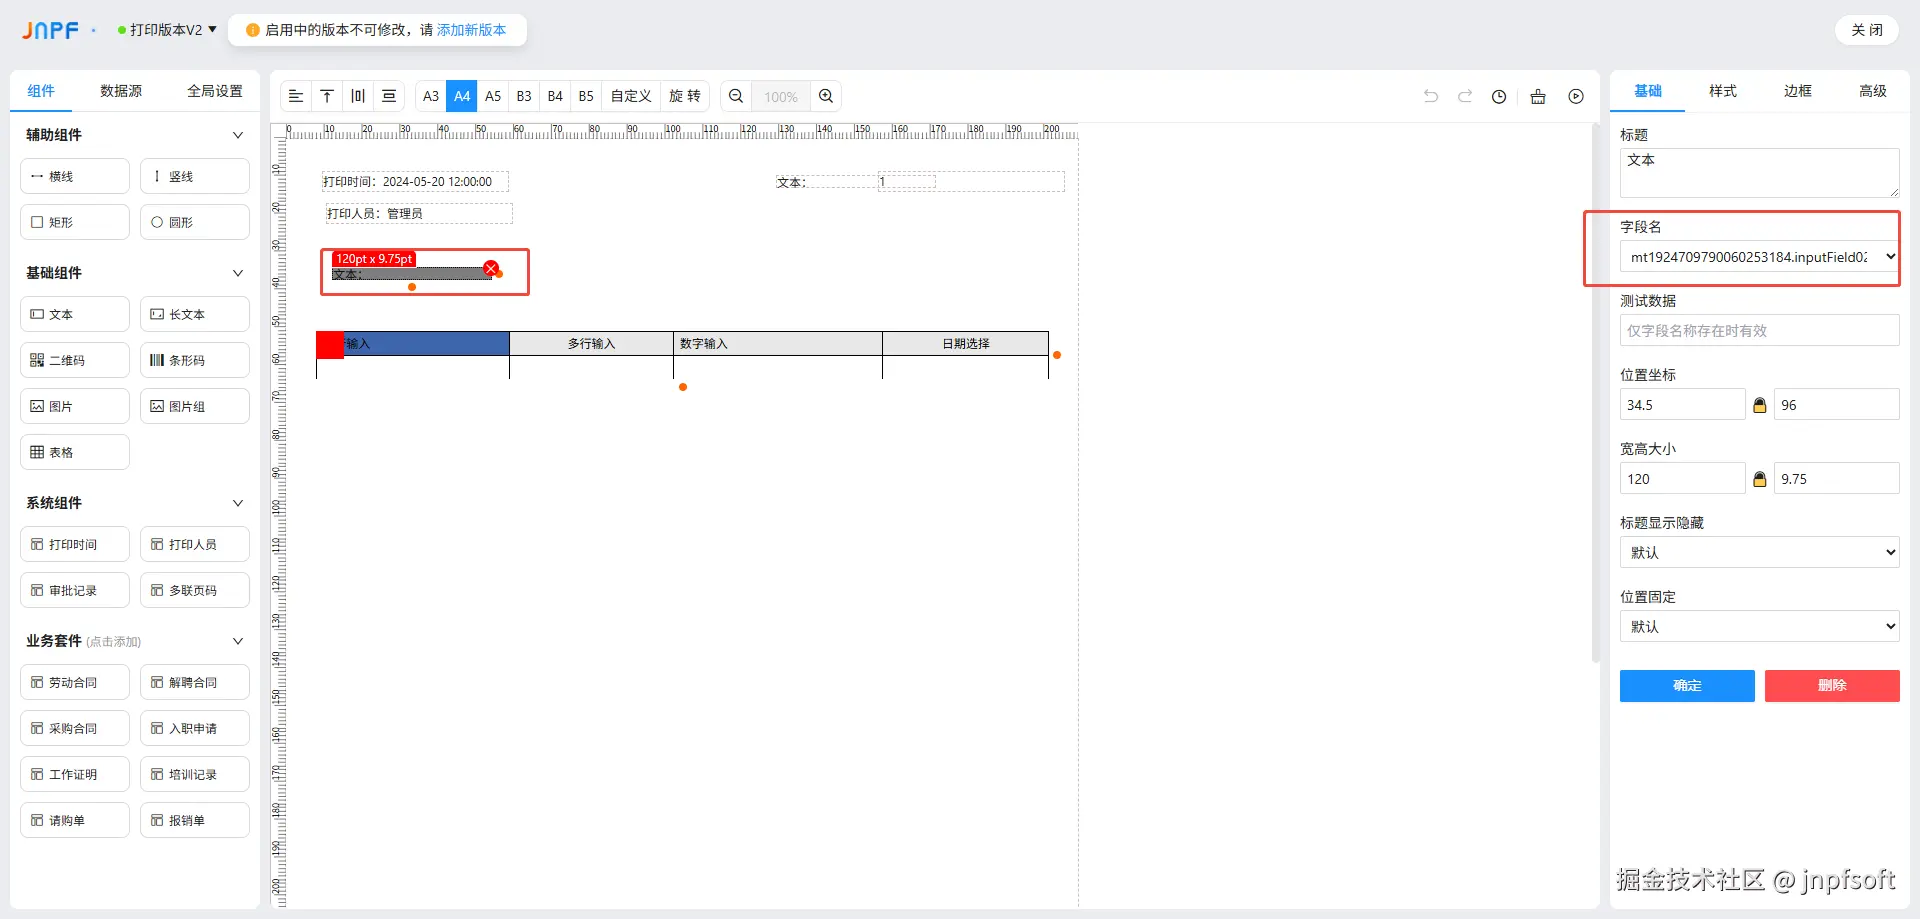Viewport: 1920px width, 919px height.
Task: Select B4 paper size
Action: coord(555,96)
